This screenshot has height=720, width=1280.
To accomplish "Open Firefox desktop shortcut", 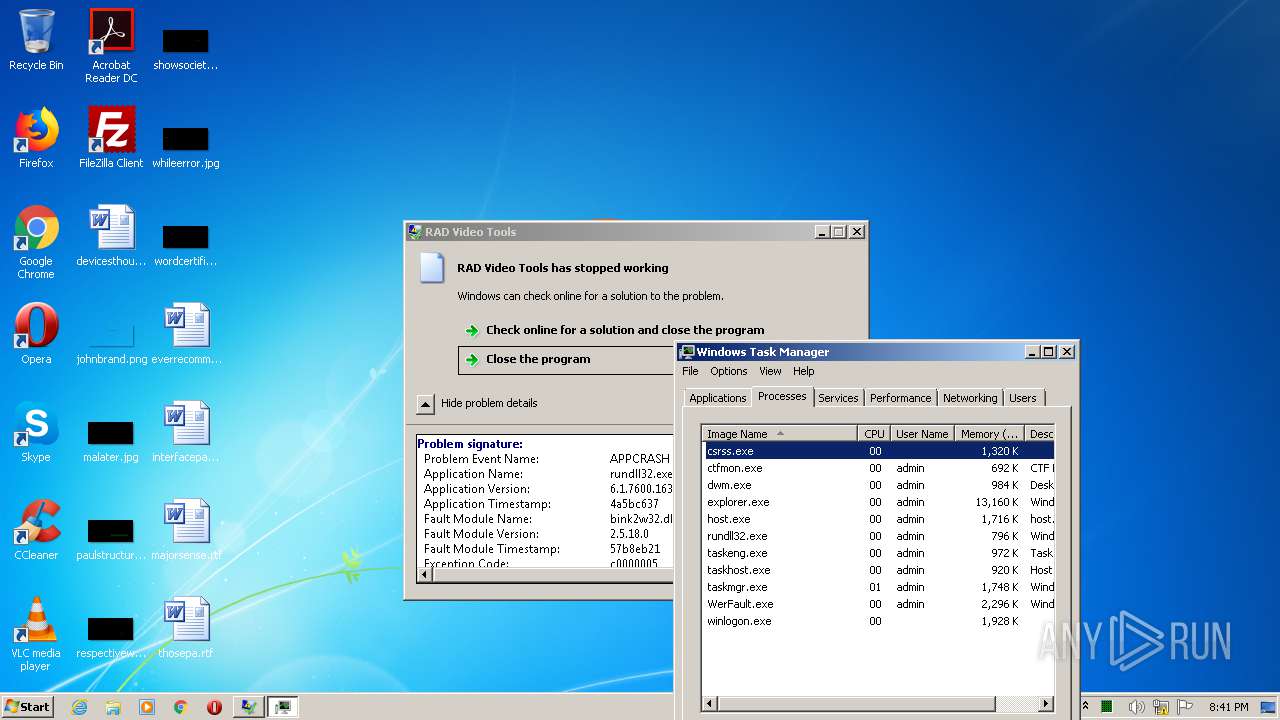I will click(x=36, y=138).
